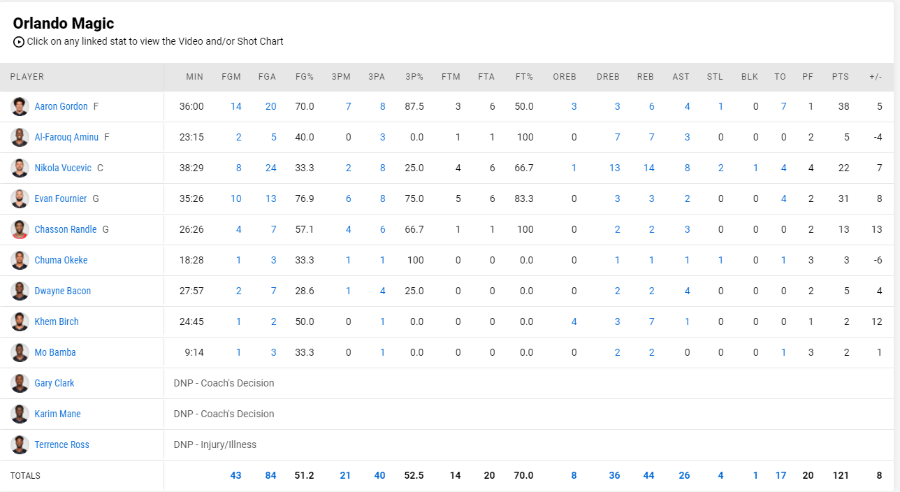Click the PTS column header
Viewport: 900px width, 492px height.
click(840, 76)
